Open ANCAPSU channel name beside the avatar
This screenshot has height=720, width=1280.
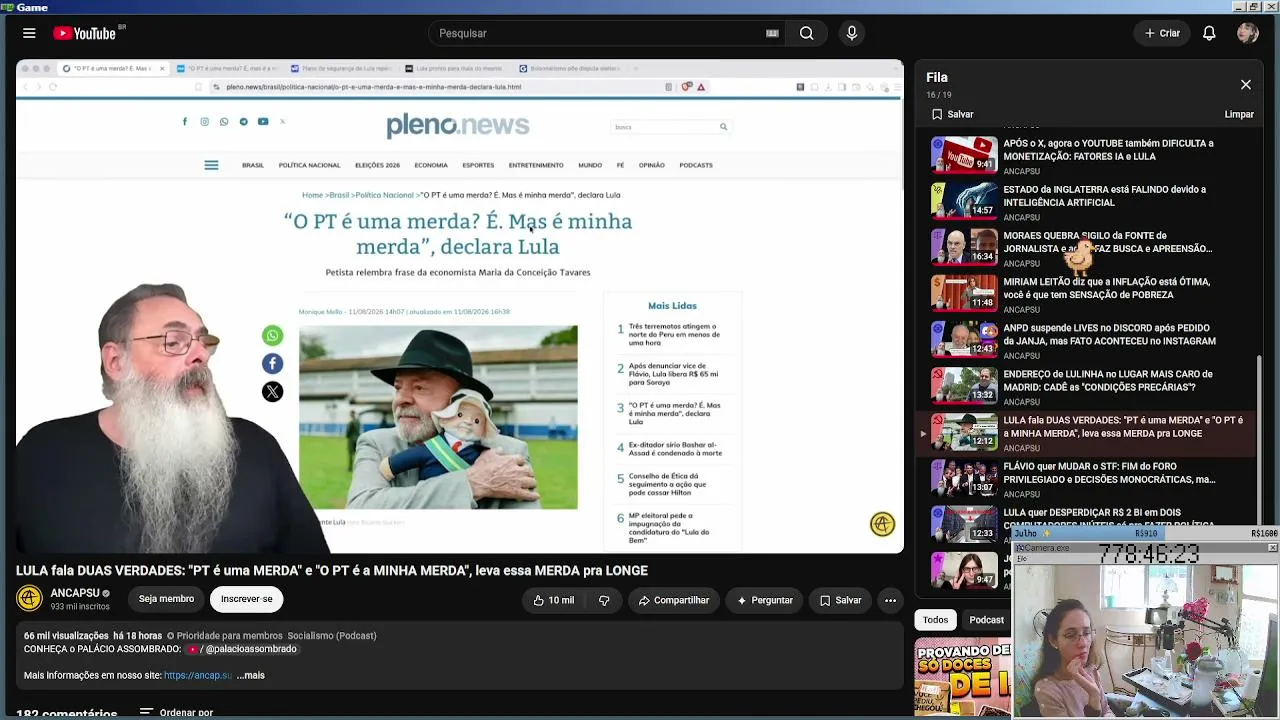pyautogui.click(x=75, y=593)
